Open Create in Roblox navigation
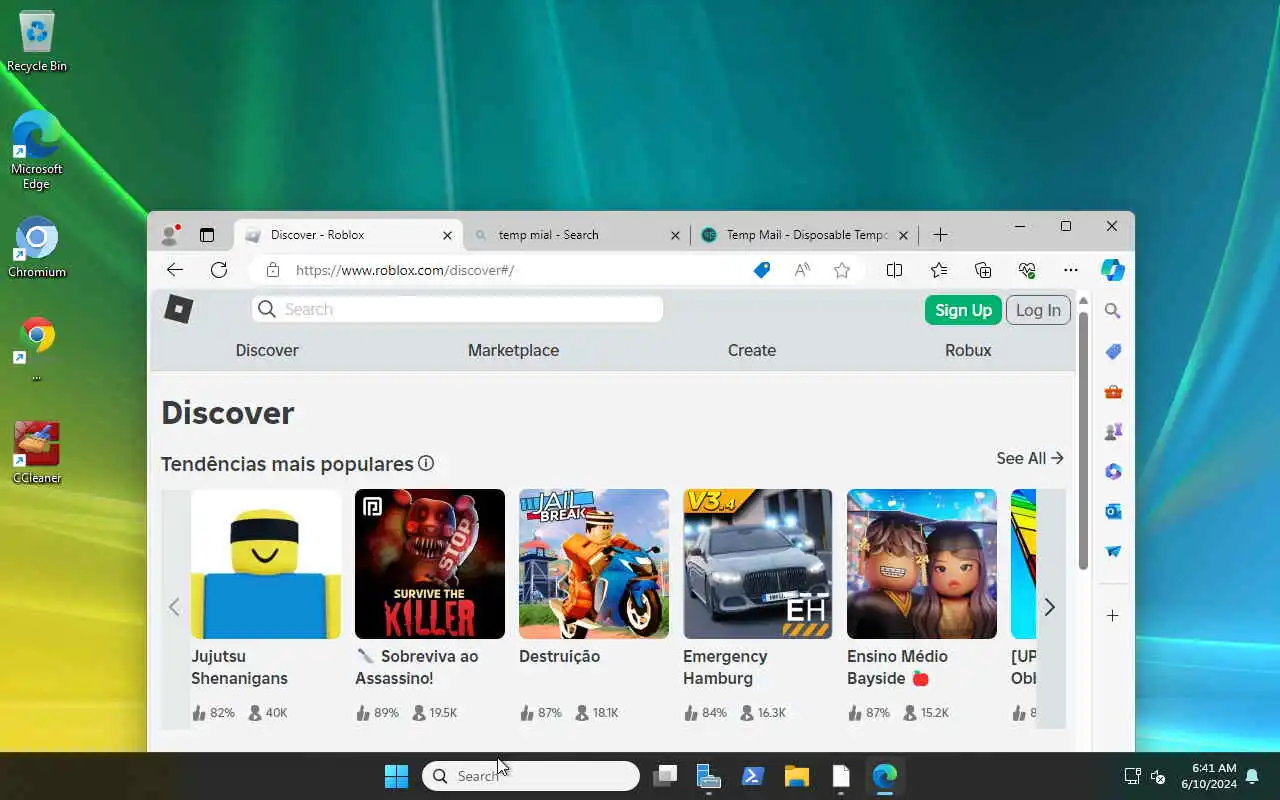The height and width of the screenshot is (800, 1280). (752, 350)
